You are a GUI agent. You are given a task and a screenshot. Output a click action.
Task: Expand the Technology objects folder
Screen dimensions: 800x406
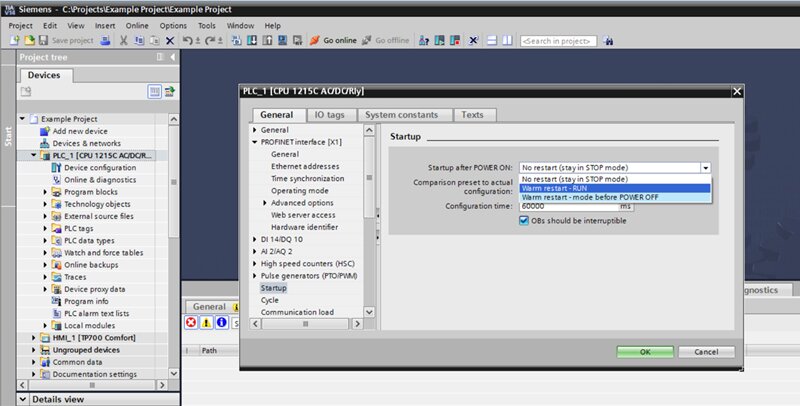click(x=45, y=204)
